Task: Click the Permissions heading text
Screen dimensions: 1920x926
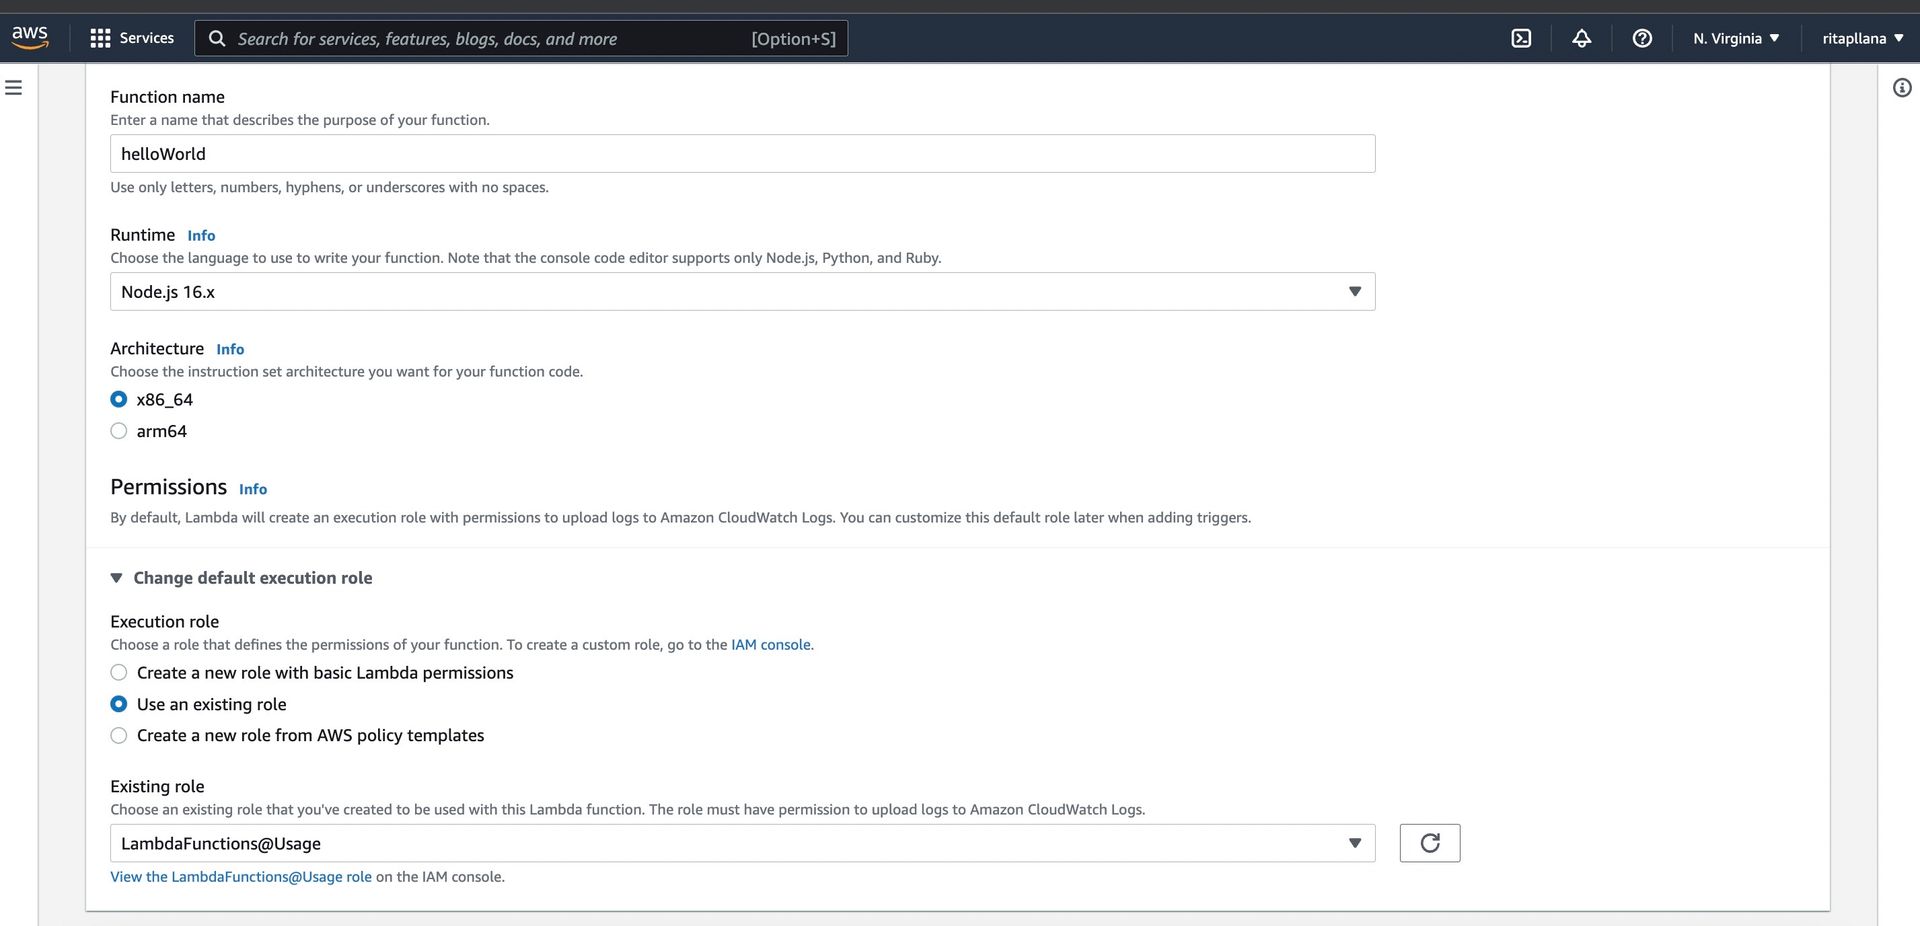Action: pos(169,487)
